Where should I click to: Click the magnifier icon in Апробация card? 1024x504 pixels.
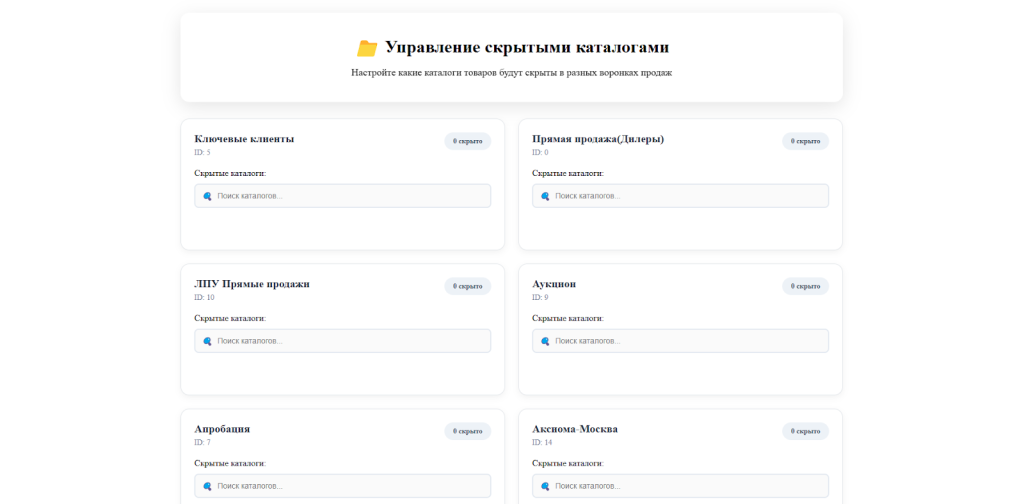(x=207, y=486)
